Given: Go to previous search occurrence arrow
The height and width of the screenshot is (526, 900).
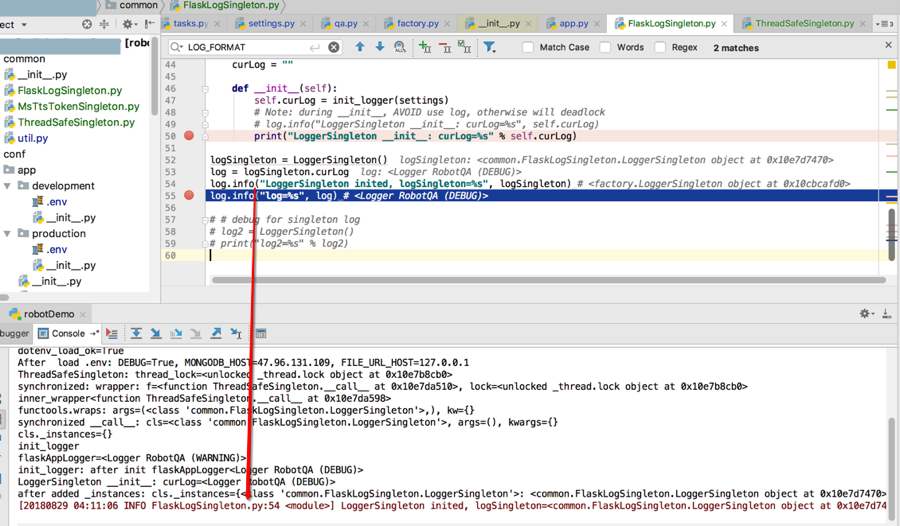Looking at the screenshot, I should tap(360, 47).
